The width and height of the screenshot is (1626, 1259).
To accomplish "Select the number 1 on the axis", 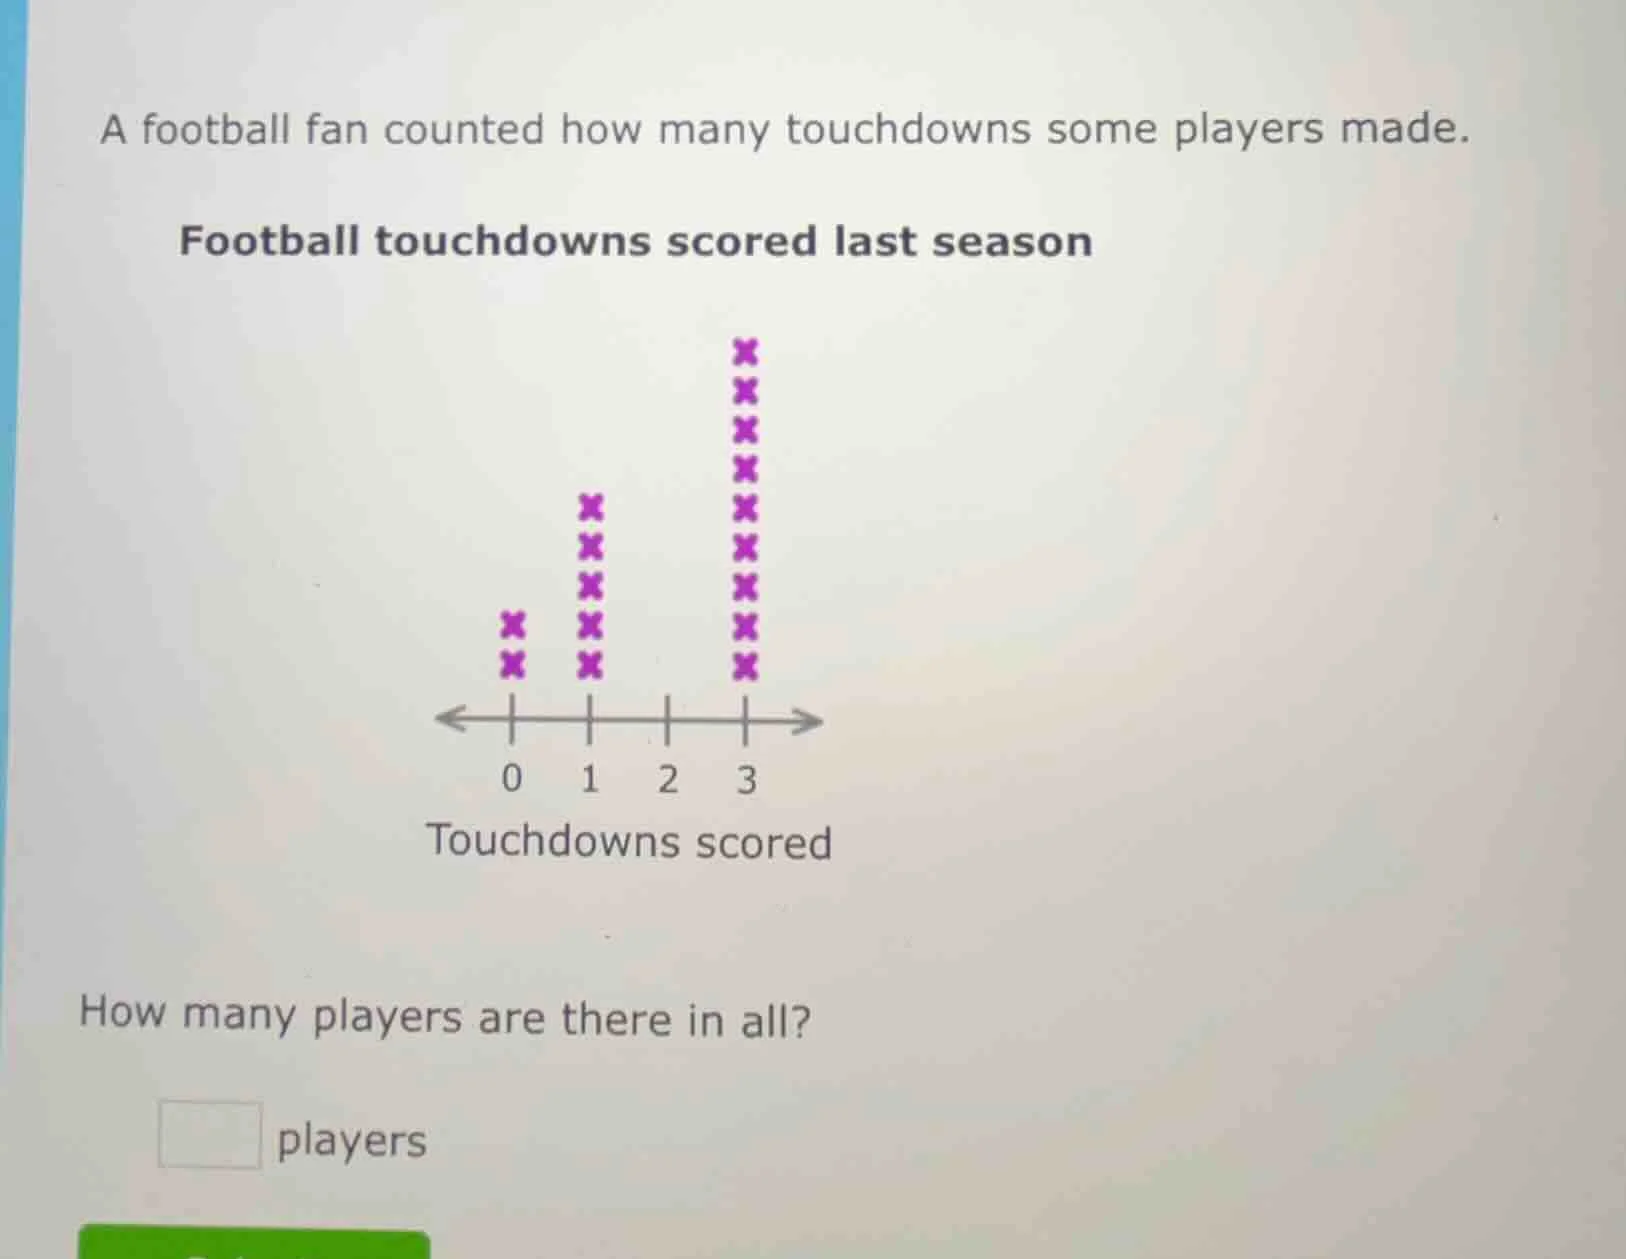I will coord(589,778).
